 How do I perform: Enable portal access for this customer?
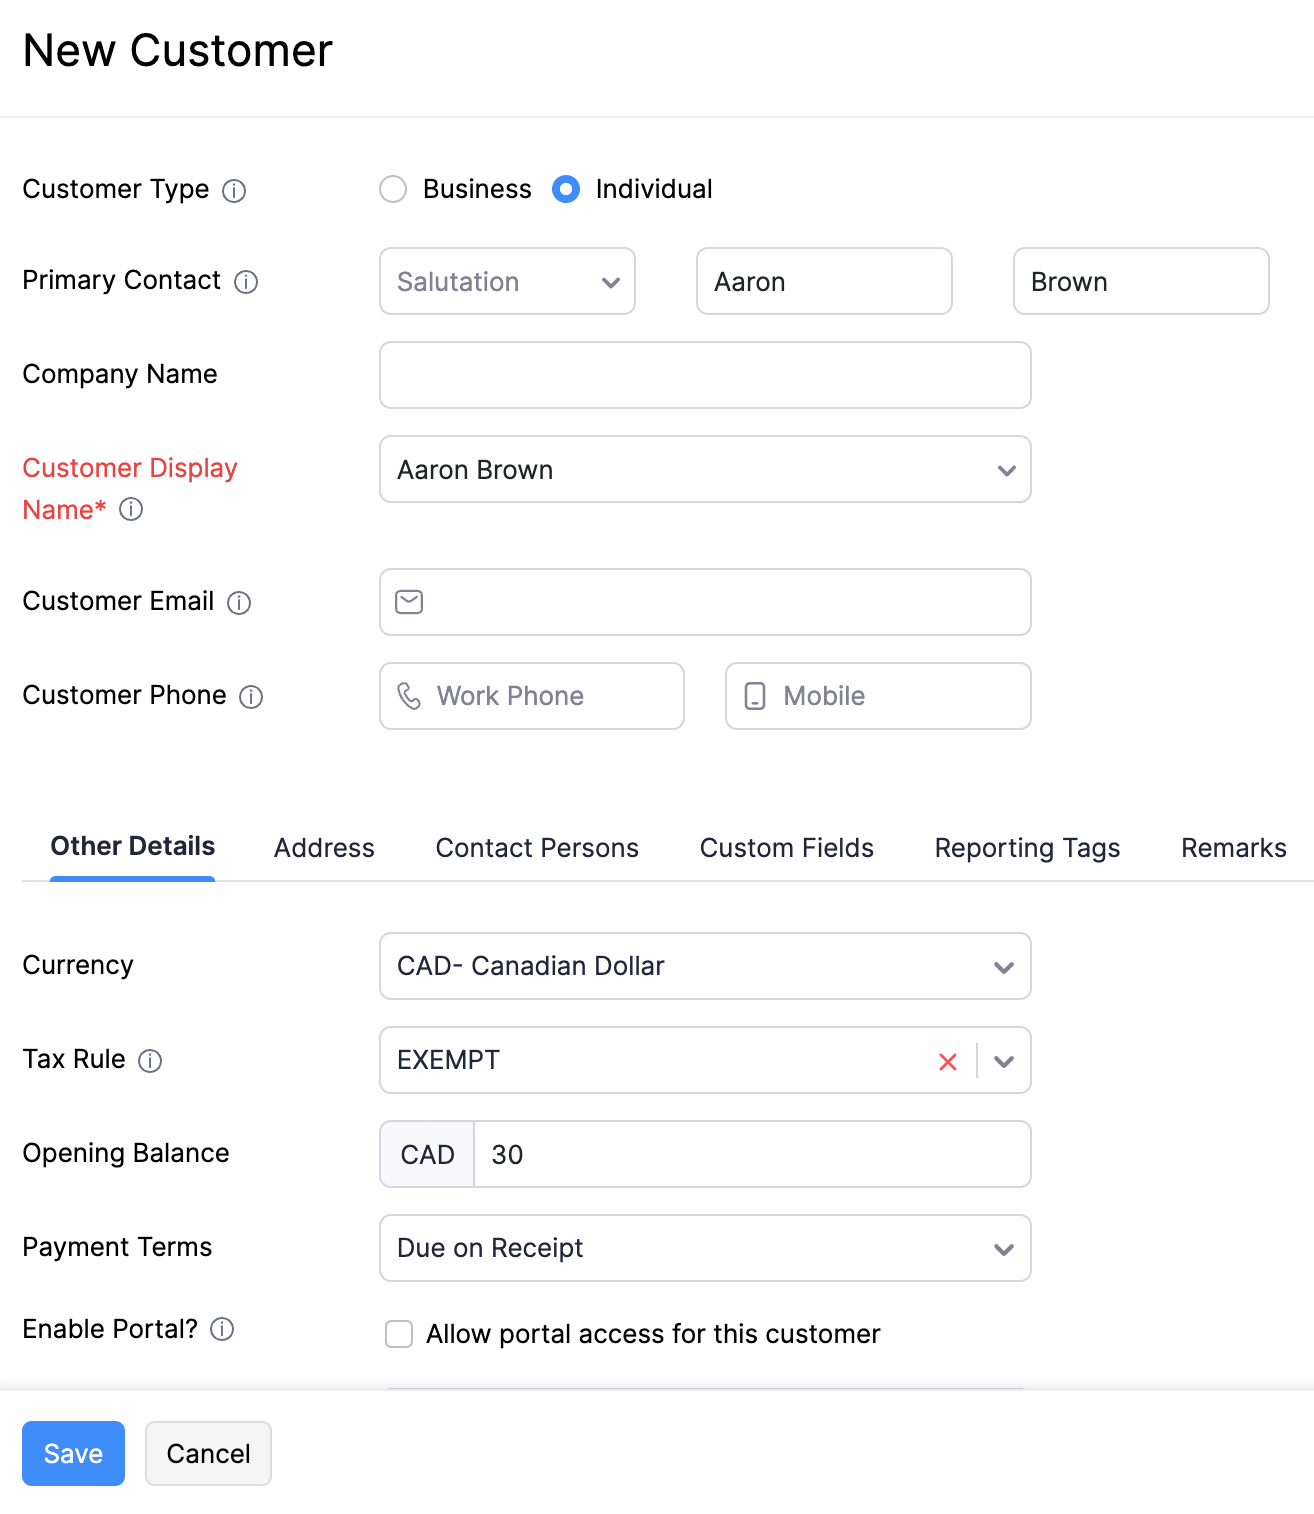point(399,1334)
